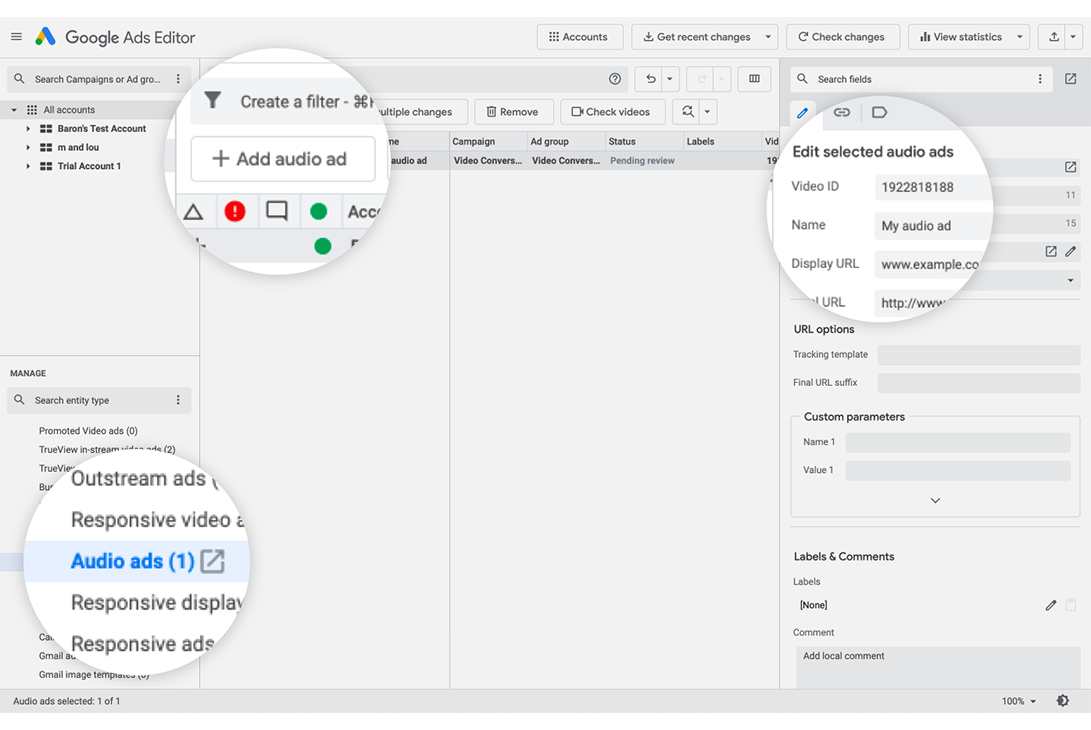Open the hamburger main menu
1091x730 pixels.
coord(16,37)
